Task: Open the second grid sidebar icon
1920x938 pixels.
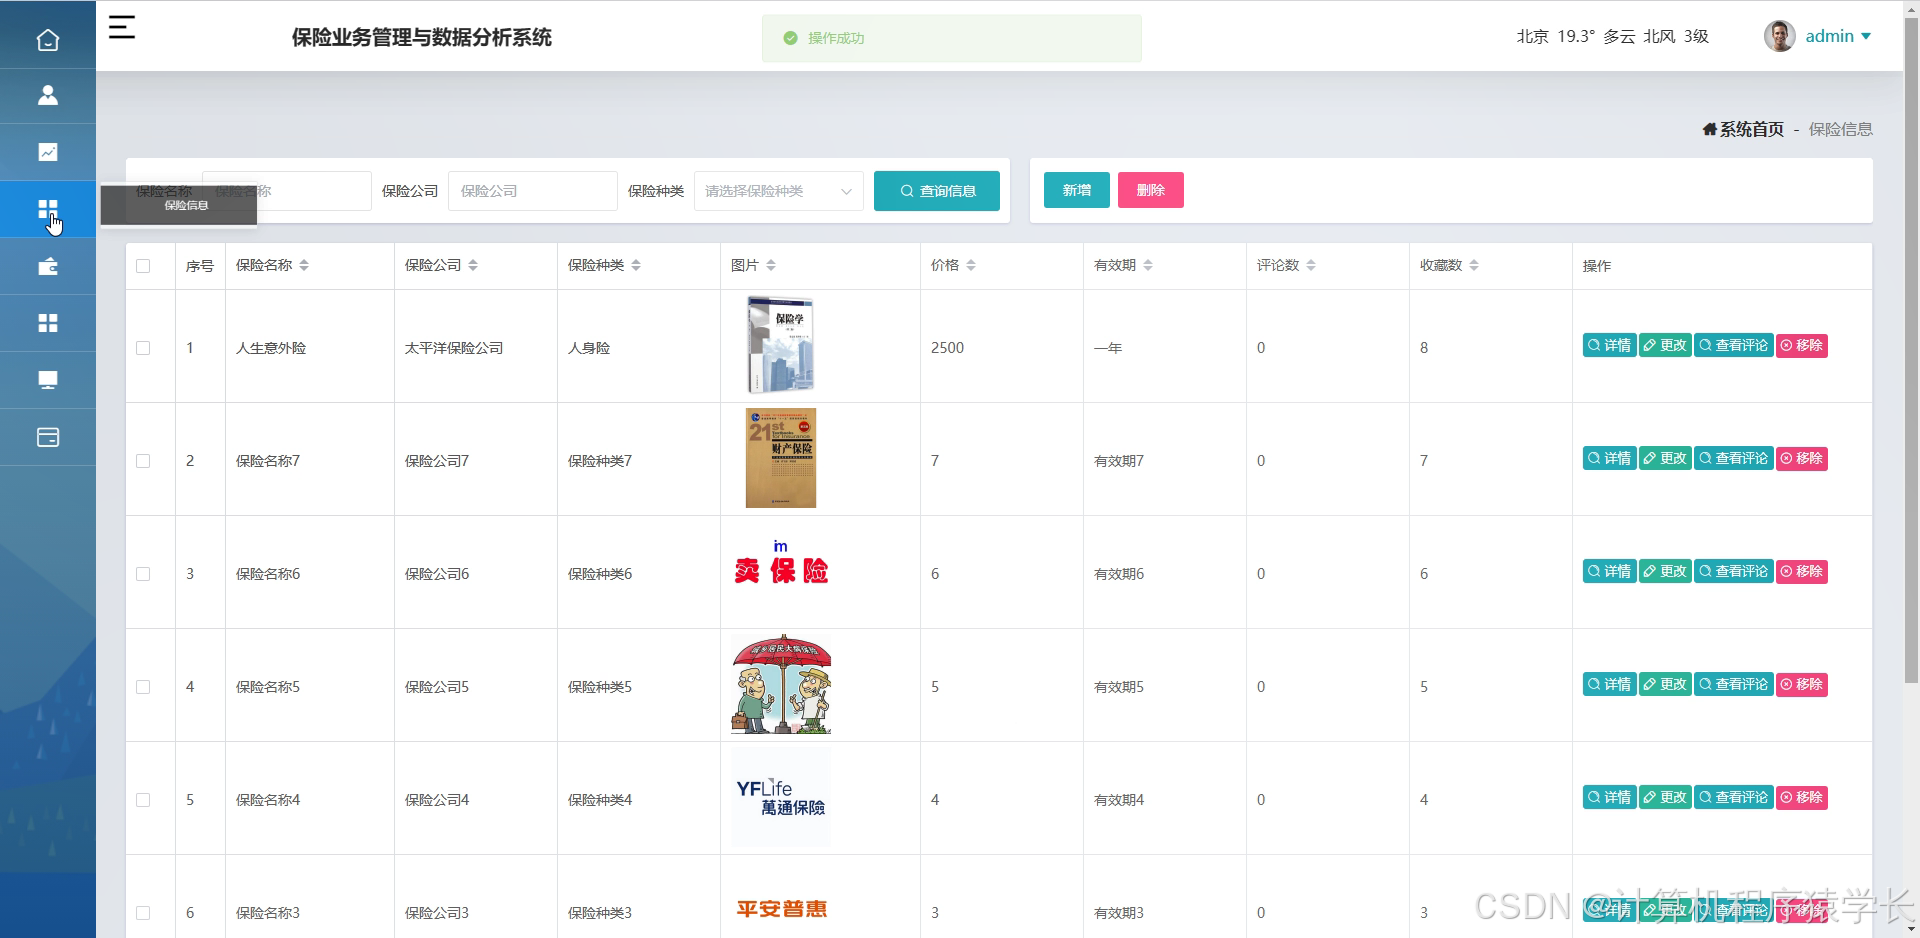Action: pos(47,323)
